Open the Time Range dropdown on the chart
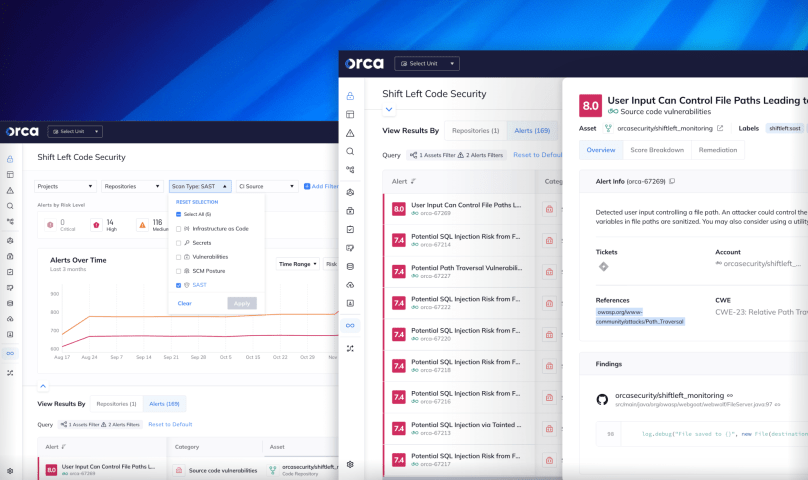Viewport: 808px width, 480px height. click(298, 264)
